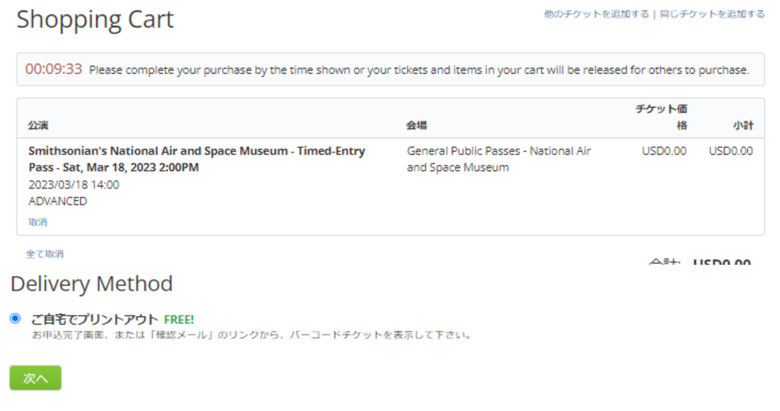This screenshot has width=780, height=411.
Task: Click the 他のチケットを追加する link
Action: coord(596,15)
